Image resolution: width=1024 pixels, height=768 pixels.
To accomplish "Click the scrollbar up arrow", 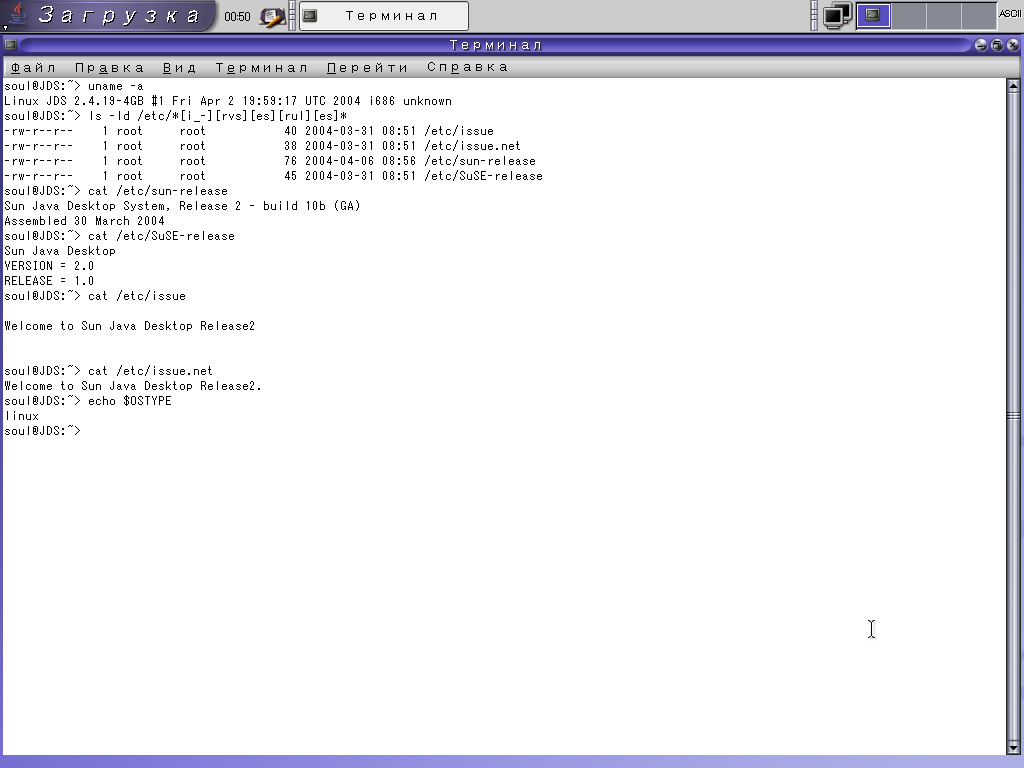I will (1014, 86).
